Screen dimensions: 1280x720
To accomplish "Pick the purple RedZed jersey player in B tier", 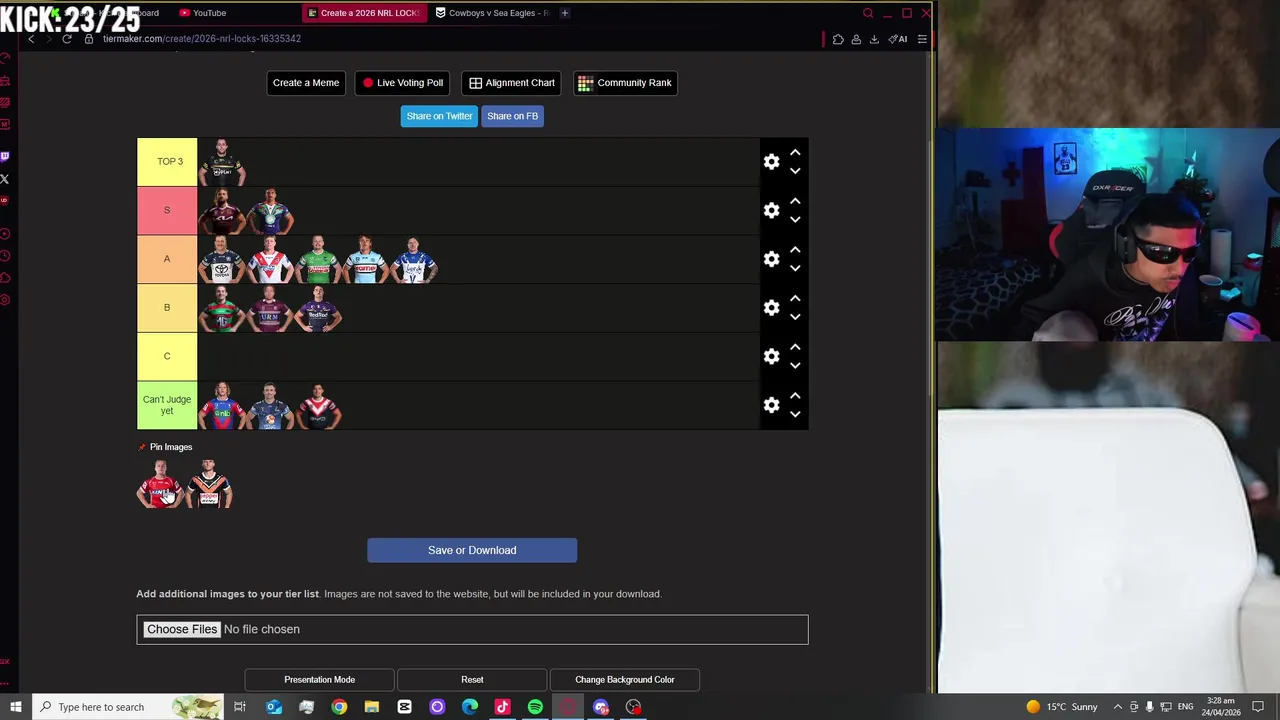I will [318, 308].
